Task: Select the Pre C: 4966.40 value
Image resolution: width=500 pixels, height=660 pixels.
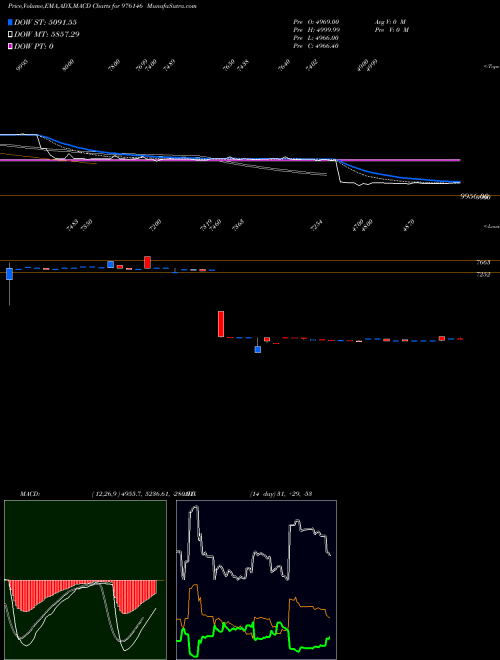Action: click(x=316, y=46)
